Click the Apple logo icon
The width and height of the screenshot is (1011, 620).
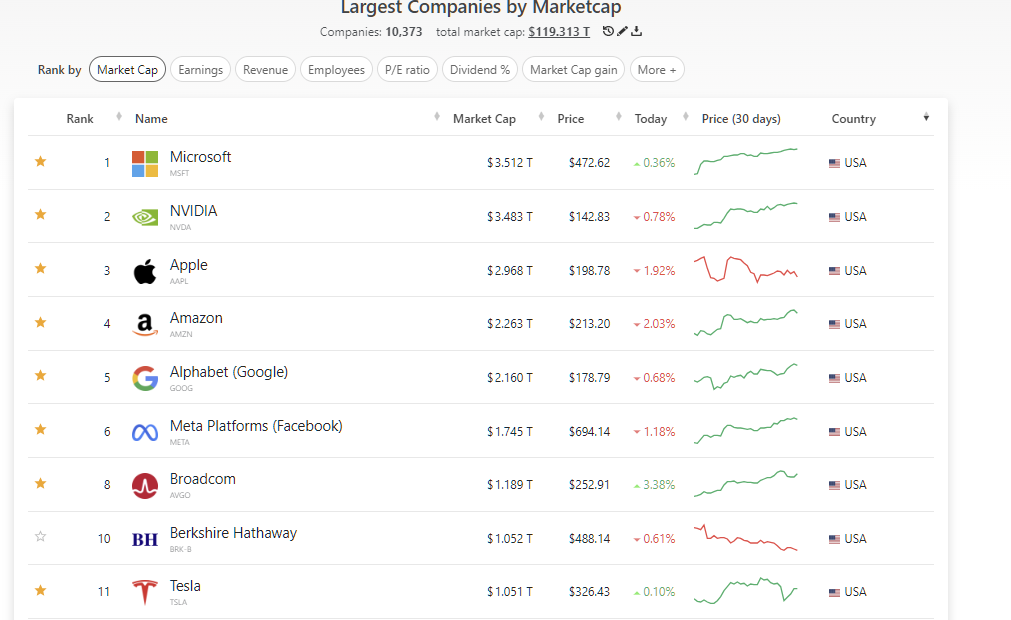click(x=143, y=269)
